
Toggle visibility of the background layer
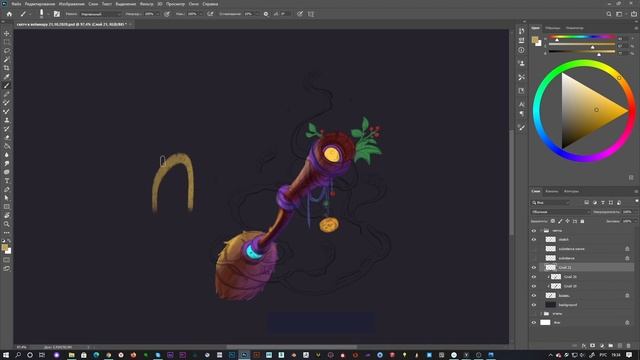533,305
